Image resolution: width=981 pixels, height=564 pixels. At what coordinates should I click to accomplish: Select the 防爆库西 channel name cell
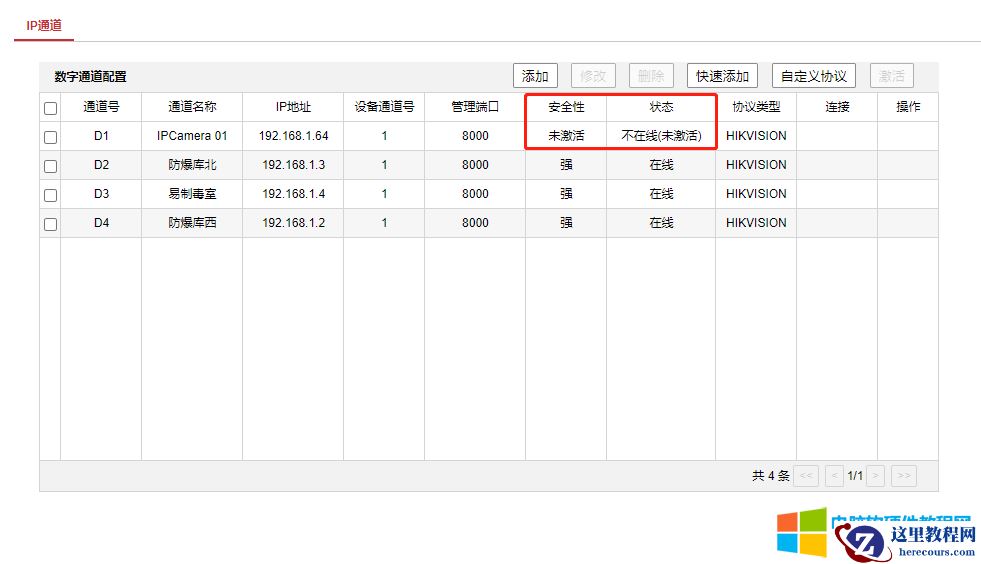click(x=192, y=223)
